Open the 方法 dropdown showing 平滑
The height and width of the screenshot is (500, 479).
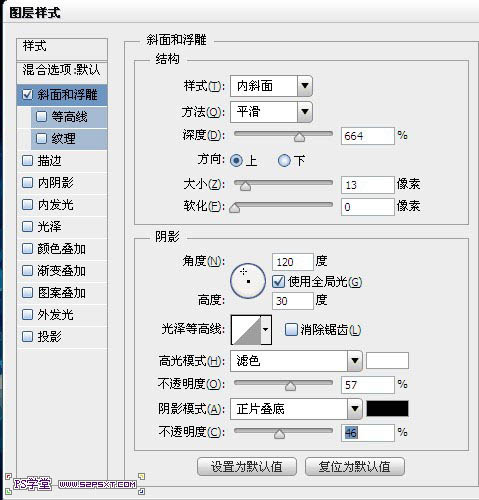[271, 112]
